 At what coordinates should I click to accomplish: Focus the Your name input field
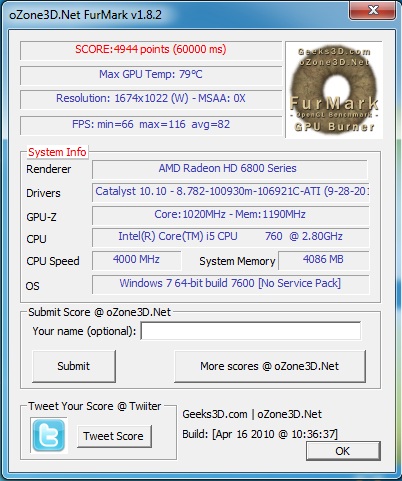[251, 331]
